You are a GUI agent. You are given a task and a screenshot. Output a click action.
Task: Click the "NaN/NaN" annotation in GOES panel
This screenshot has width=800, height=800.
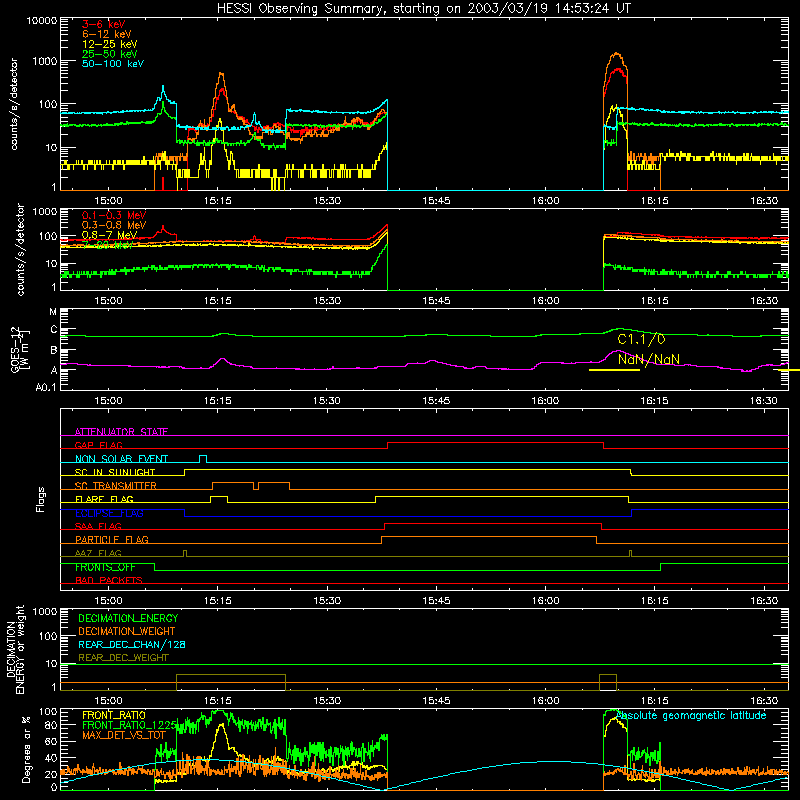click(648, 359)
